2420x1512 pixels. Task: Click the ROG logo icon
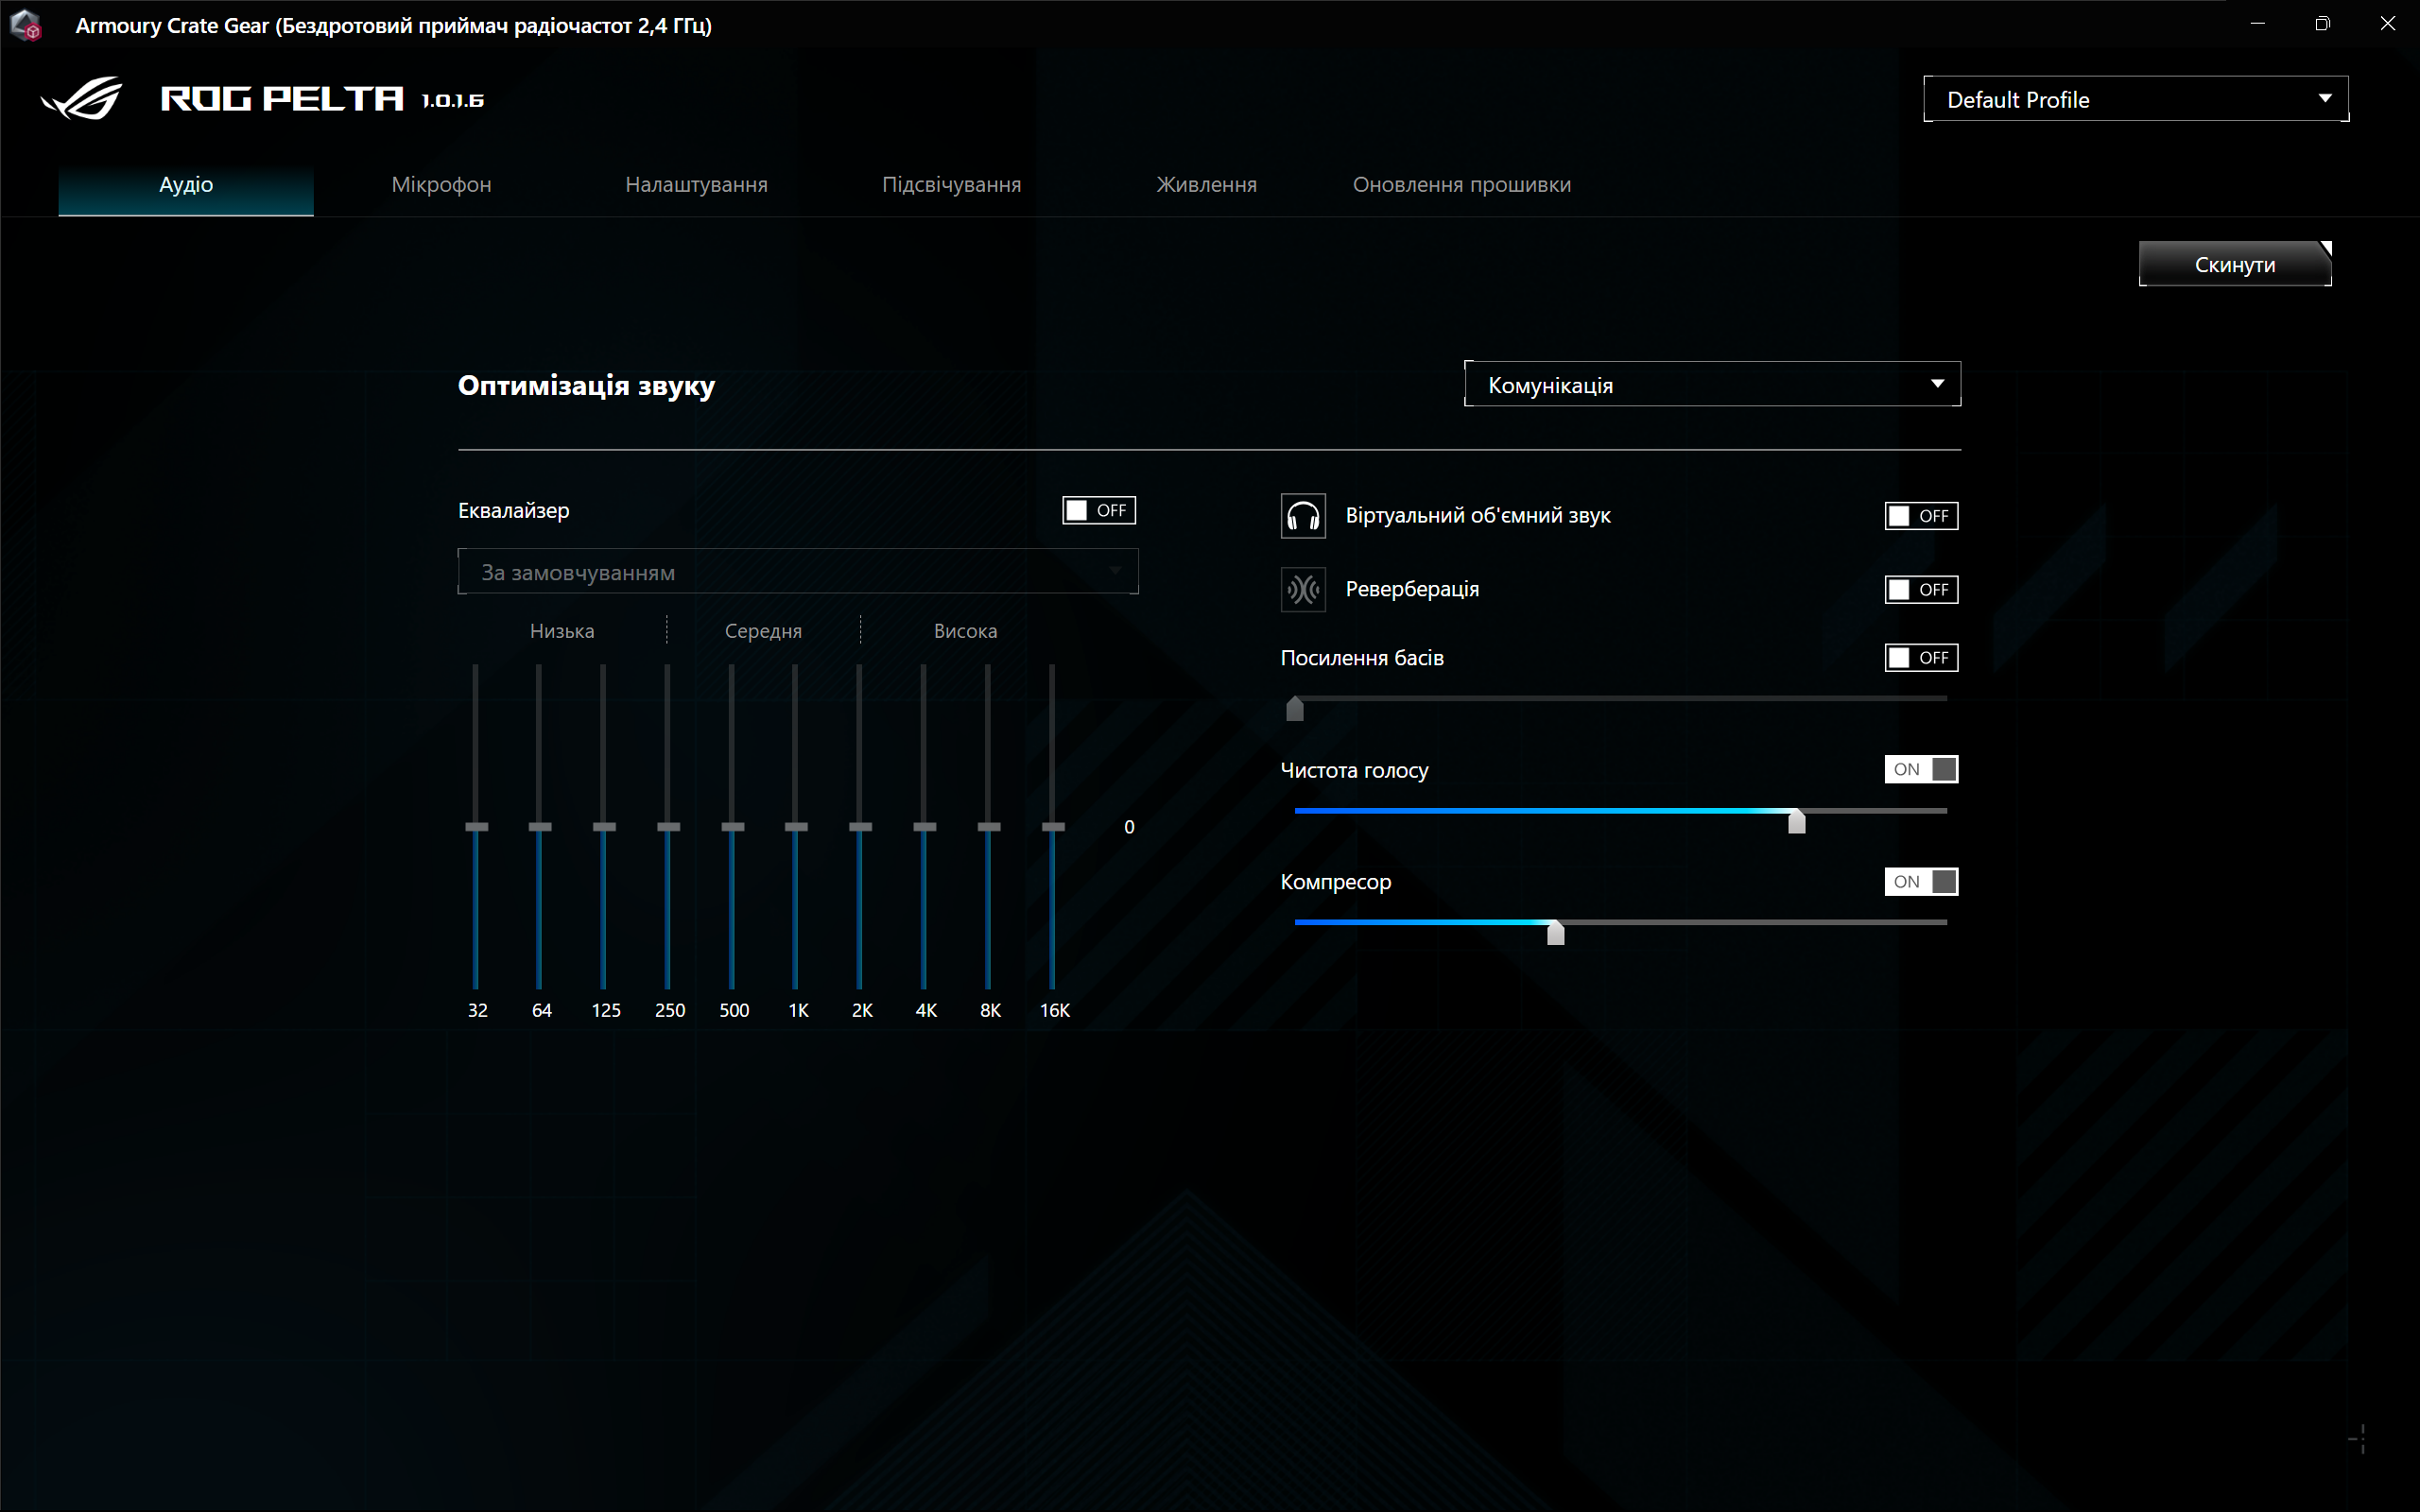click(82, 98)
